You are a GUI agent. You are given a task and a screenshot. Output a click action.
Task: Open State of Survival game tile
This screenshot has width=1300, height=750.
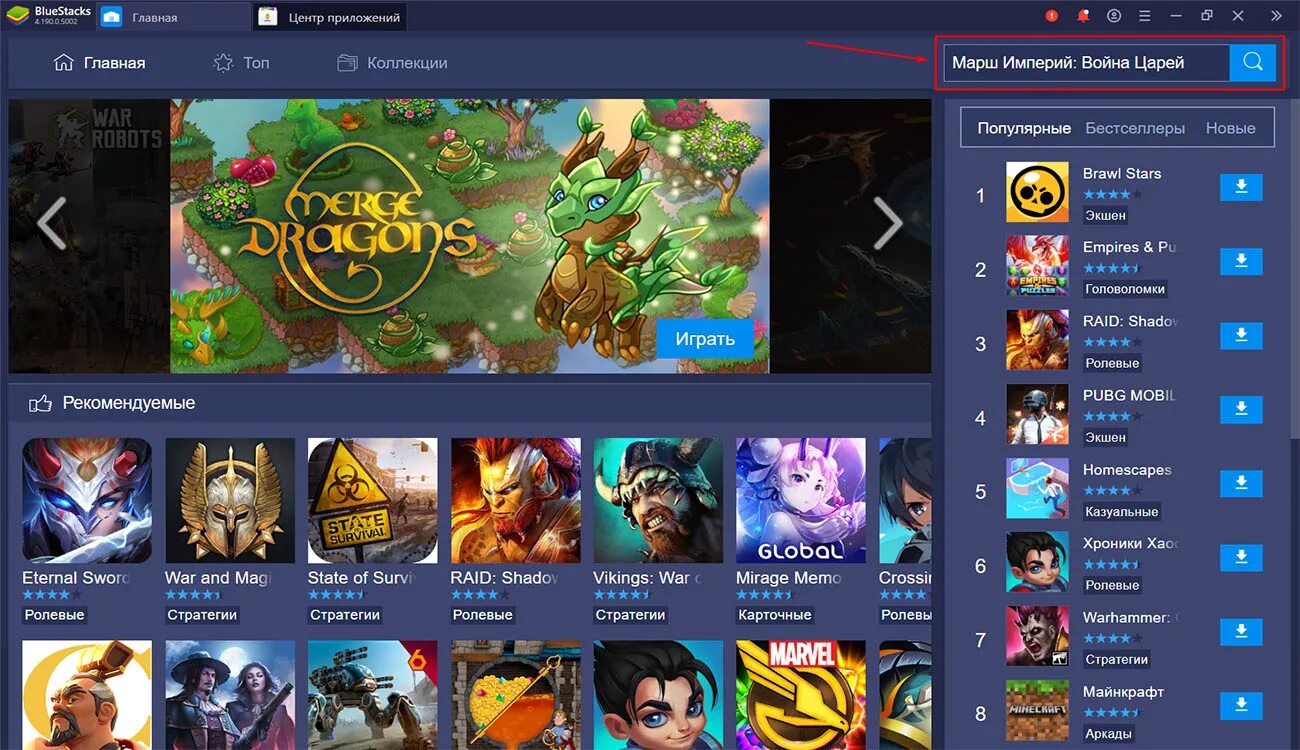pyautogui.click(x=373, y=500)
